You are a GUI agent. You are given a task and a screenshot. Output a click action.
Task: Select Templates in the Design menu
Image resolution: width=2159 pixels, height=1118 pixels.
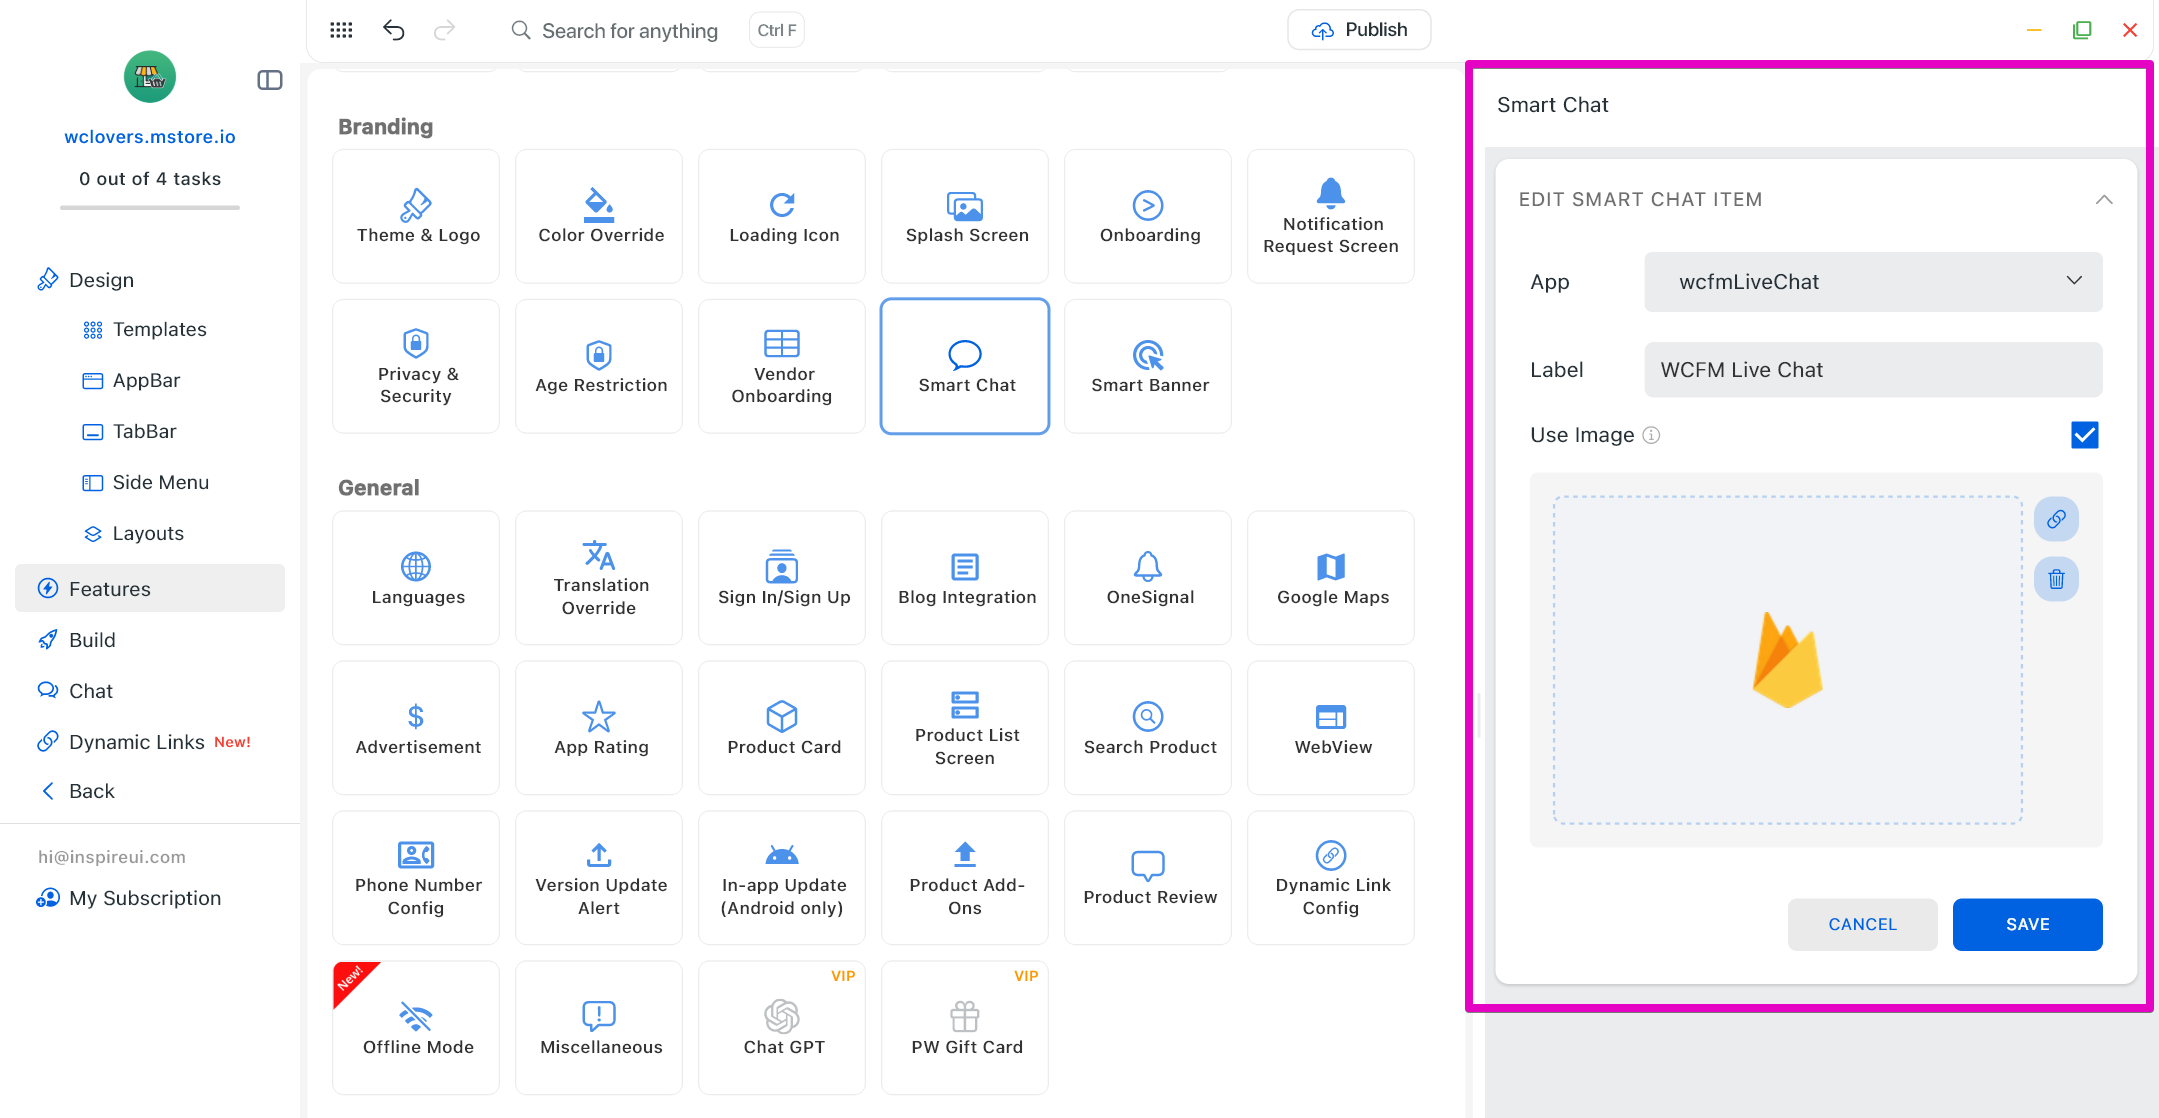pyautogui.click(x=159, y=329)
